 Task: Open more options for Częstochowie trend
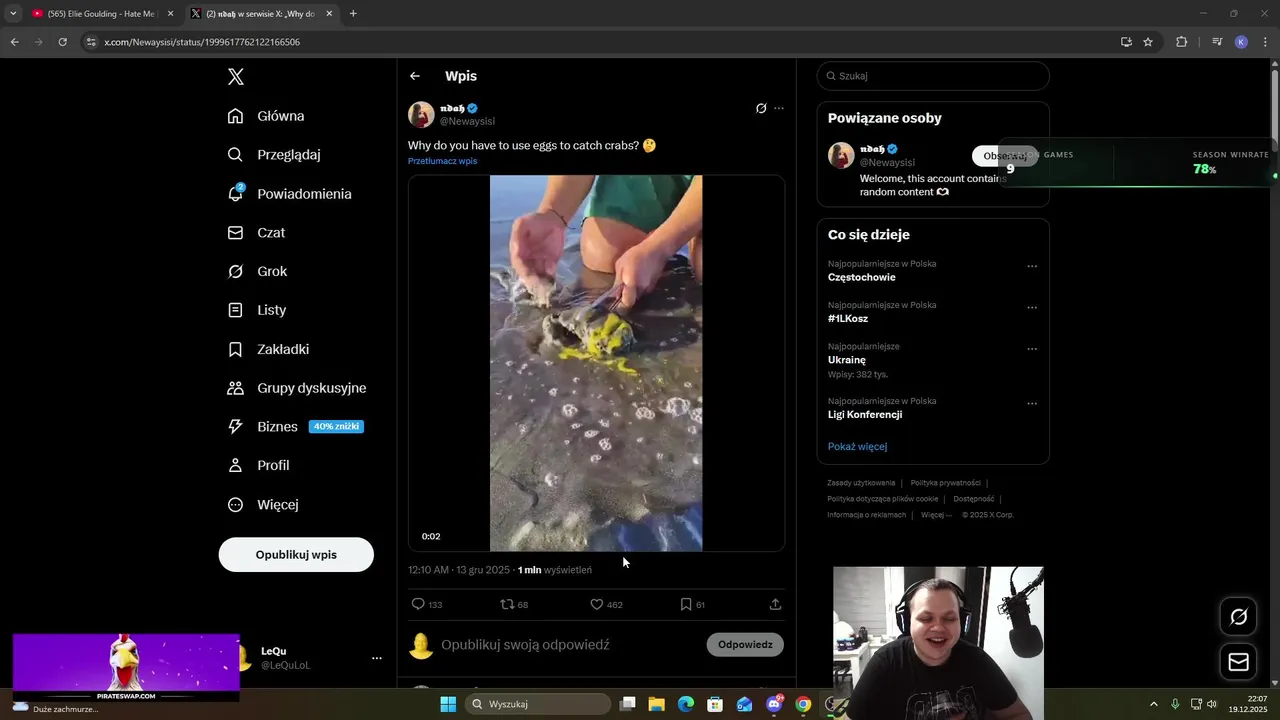1032,266
